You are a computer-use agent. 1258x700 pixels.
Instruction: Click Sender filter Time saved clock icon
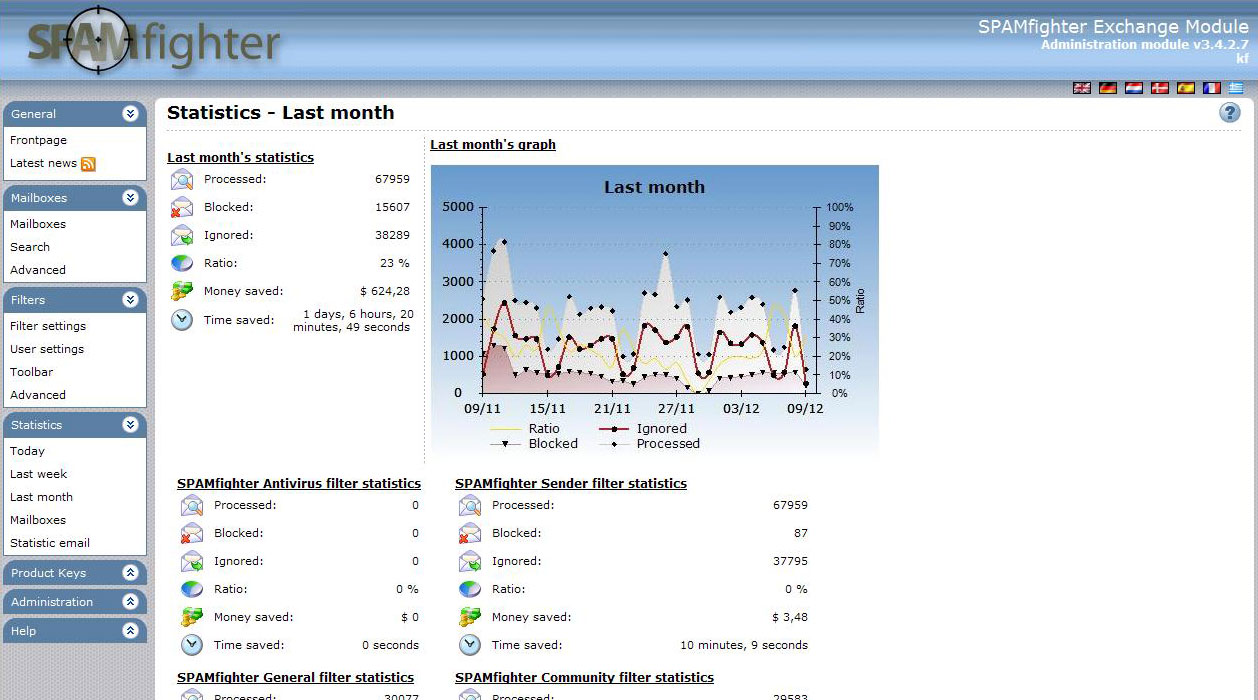[469, 646]
